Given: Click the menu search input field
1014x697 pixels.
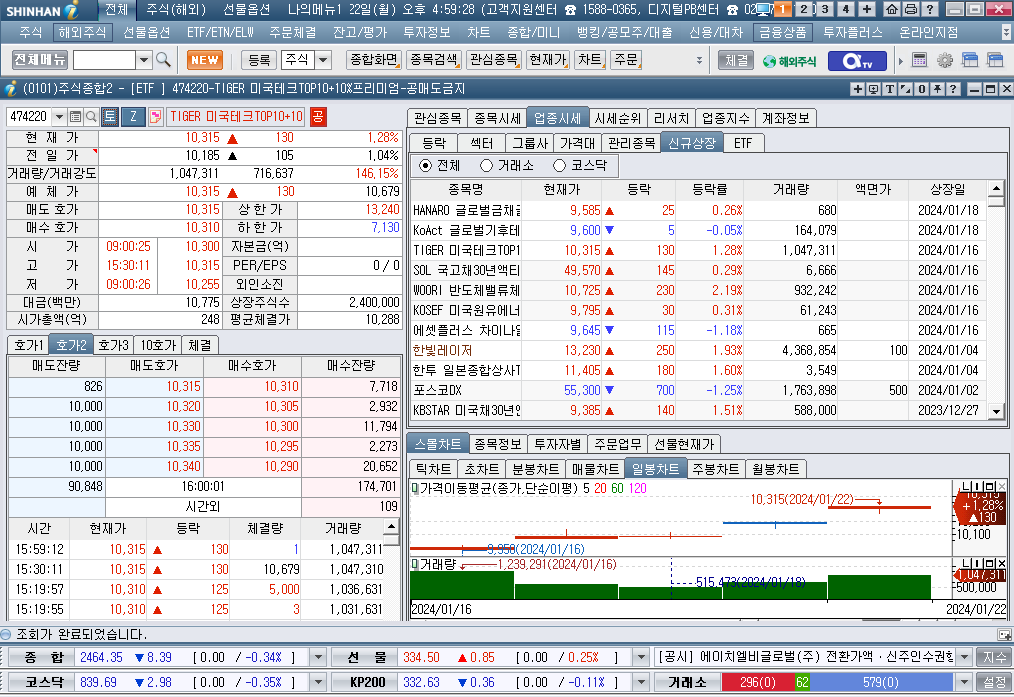Looking at the screenshot, I should (x=105, y=60).
